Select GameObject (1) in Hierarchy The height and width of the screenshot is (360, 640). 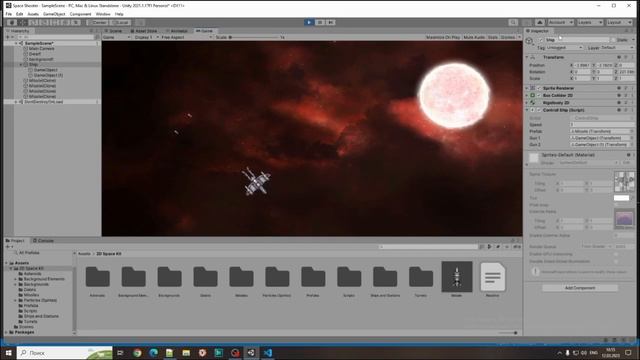click(x=48, y=76)
